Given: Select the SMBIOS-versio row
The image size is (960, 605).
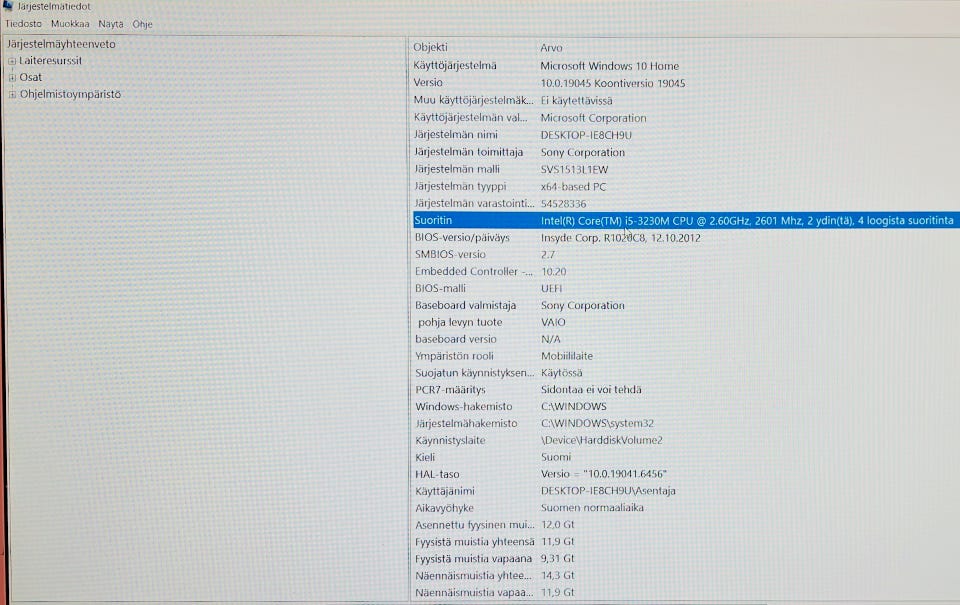Looking at the screenshot, I should 450,254.
